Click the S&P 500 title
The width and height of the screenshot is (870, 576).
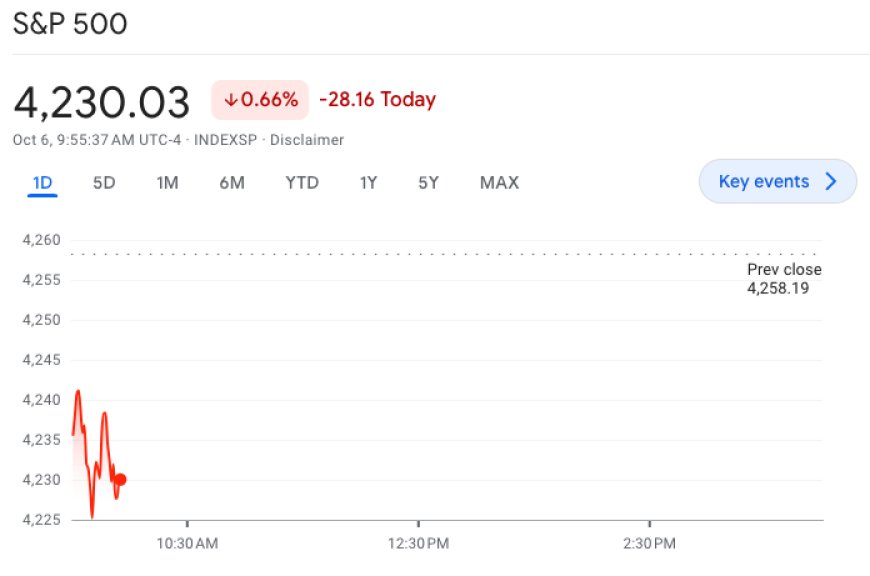70,23
